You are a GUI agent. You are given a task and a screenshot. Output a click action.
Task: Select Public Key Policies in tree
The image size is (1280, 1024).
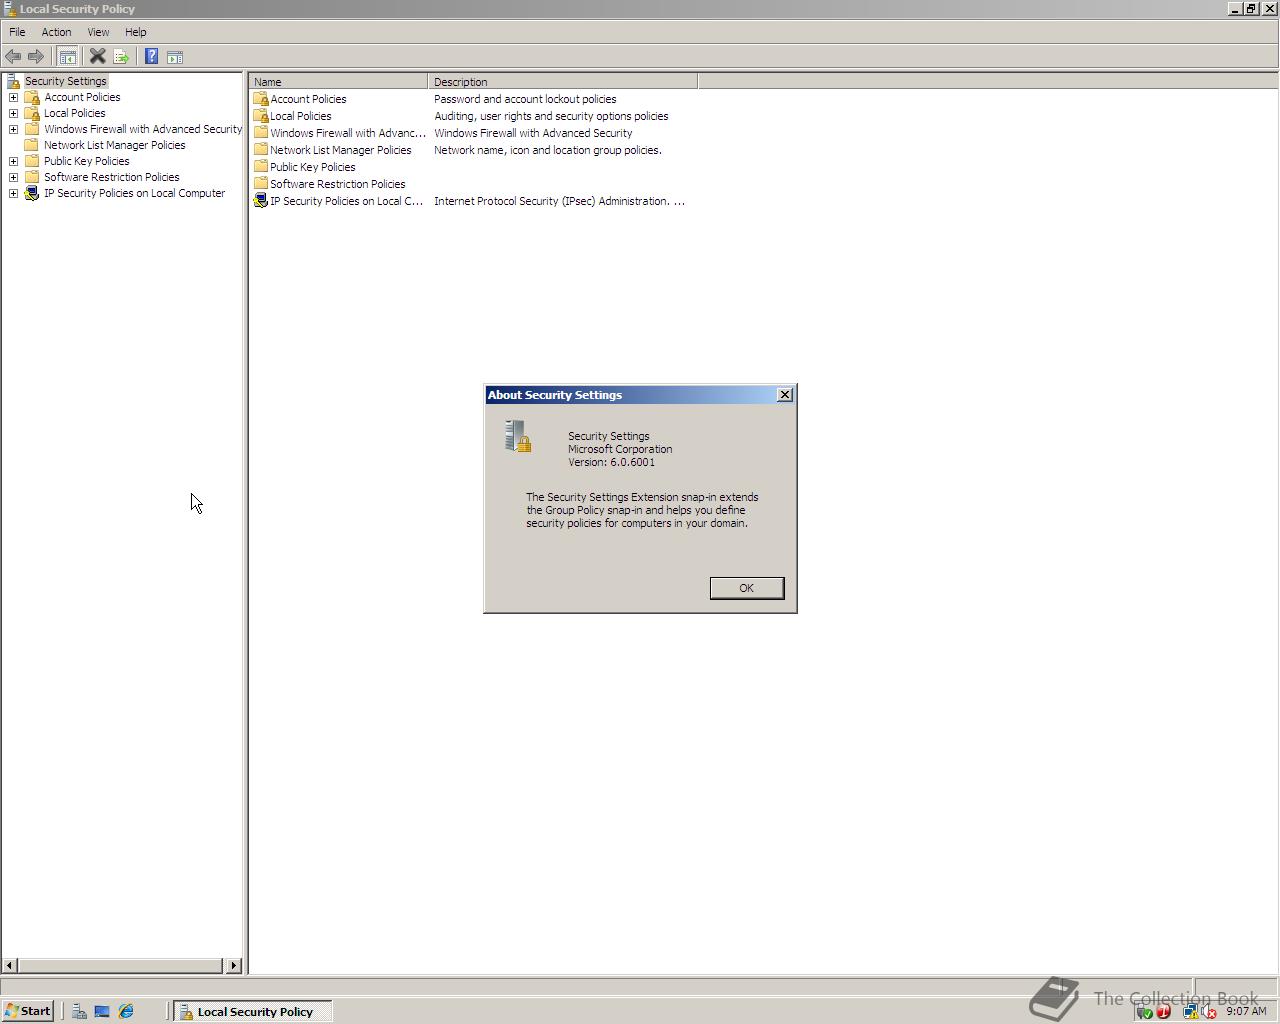tap(87, 161)
